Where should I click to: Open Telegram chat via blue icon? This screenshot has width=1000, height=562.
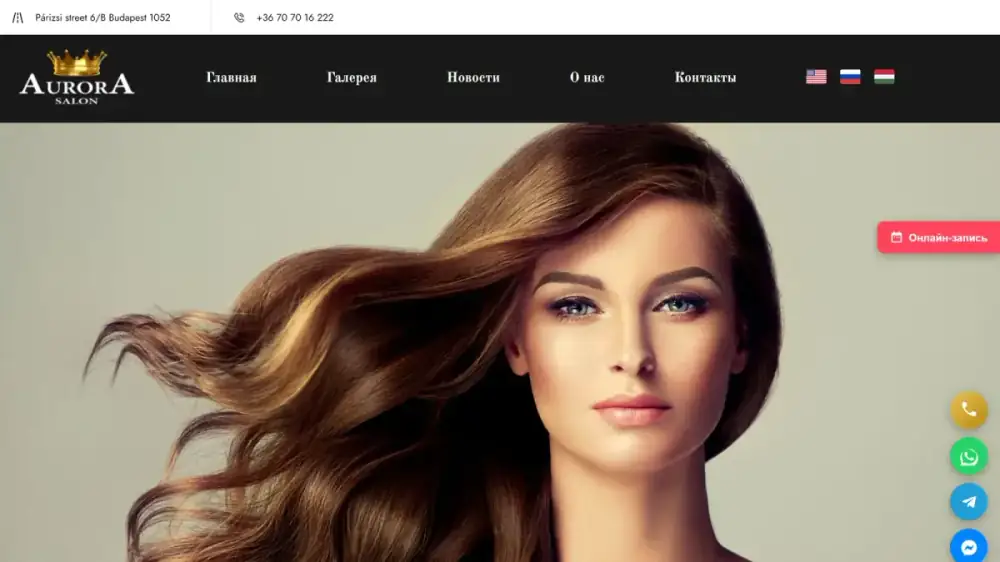(x=969, y=501)
